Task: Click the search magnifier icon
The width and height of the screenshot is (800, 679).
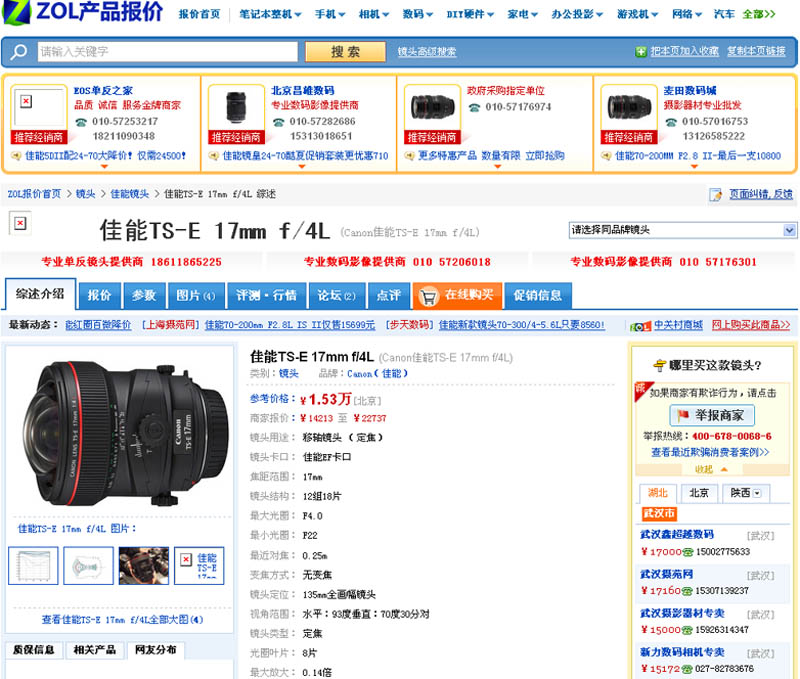Action: coord(19,52)
